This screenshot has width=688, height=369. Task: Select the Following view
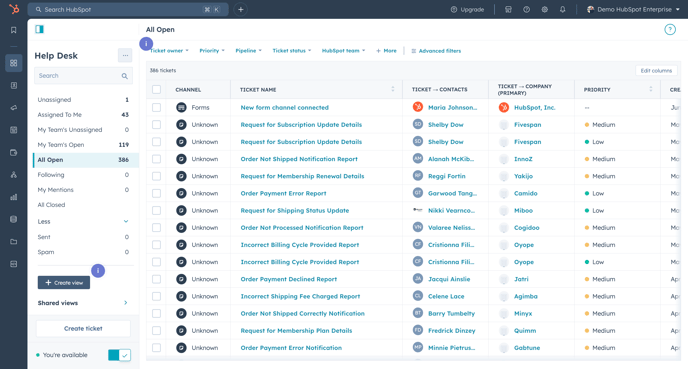tap(83, 175)
